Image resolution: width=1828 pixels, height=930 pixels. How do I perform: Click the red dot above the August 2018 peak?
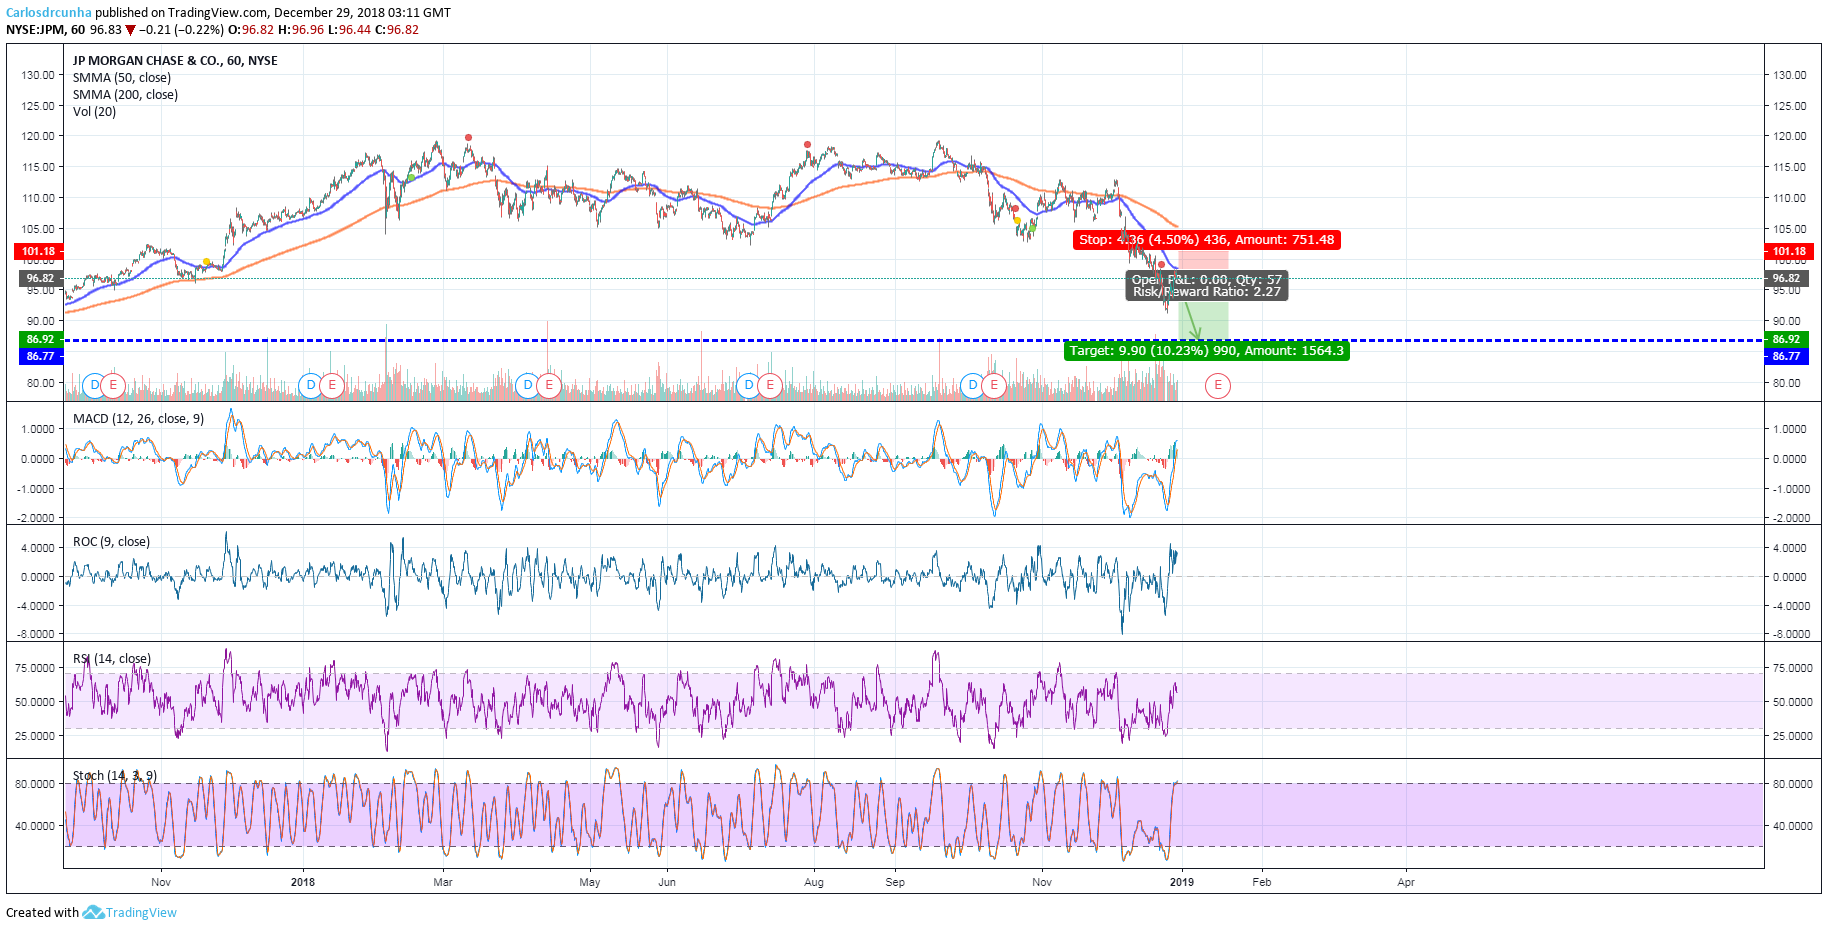click(x=807, y=145)
